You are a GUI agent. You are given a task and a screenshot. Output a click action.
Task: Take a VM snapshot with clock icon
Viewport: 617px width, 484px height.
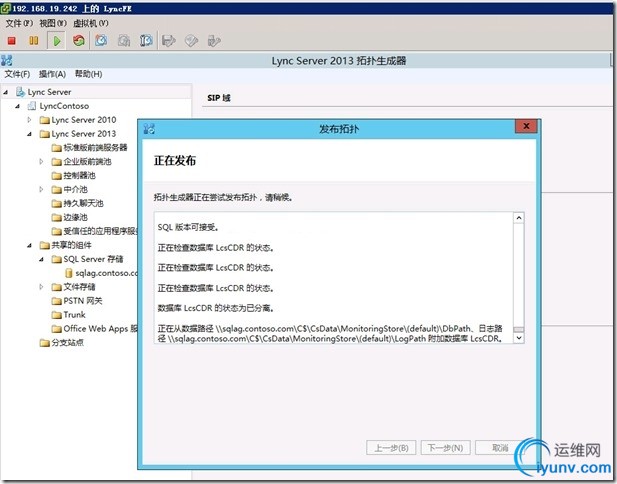pyautogui.click(x=101, y=40)
